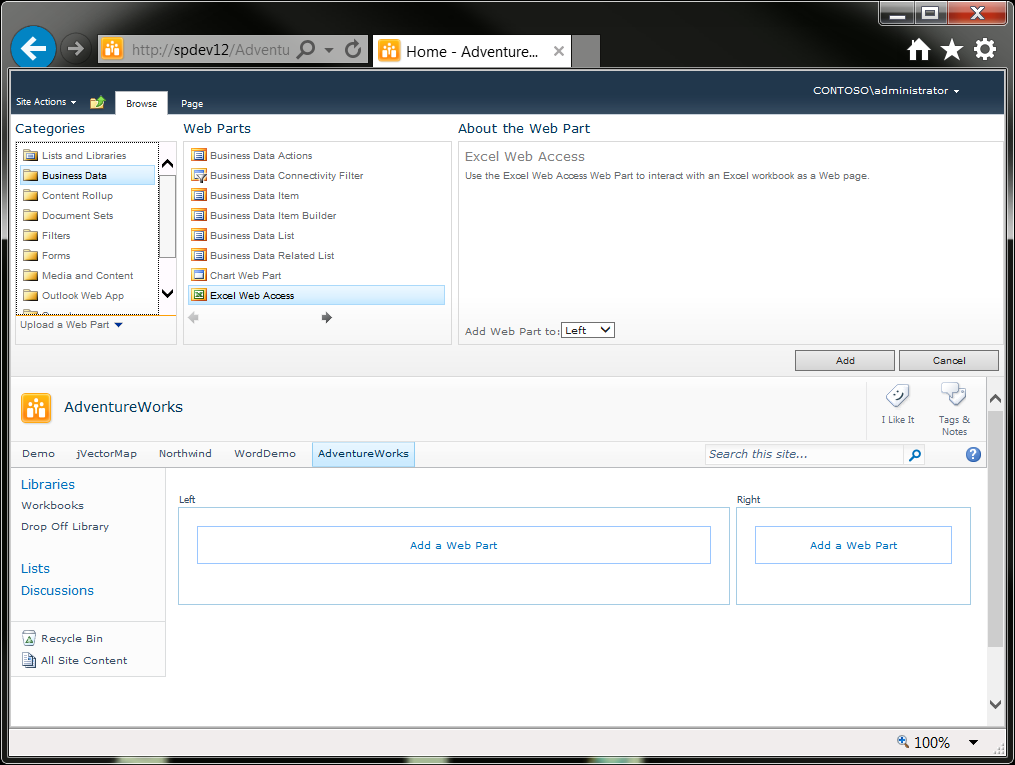Click the Categories list scroll down arrow
Image resolution: width=1015 pixels, height=765 pixels.
[168, 293]
